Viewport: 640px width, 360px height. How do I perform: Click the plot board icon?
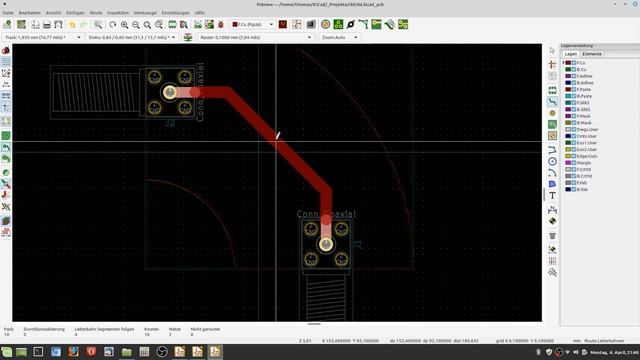tap(58, 25)
